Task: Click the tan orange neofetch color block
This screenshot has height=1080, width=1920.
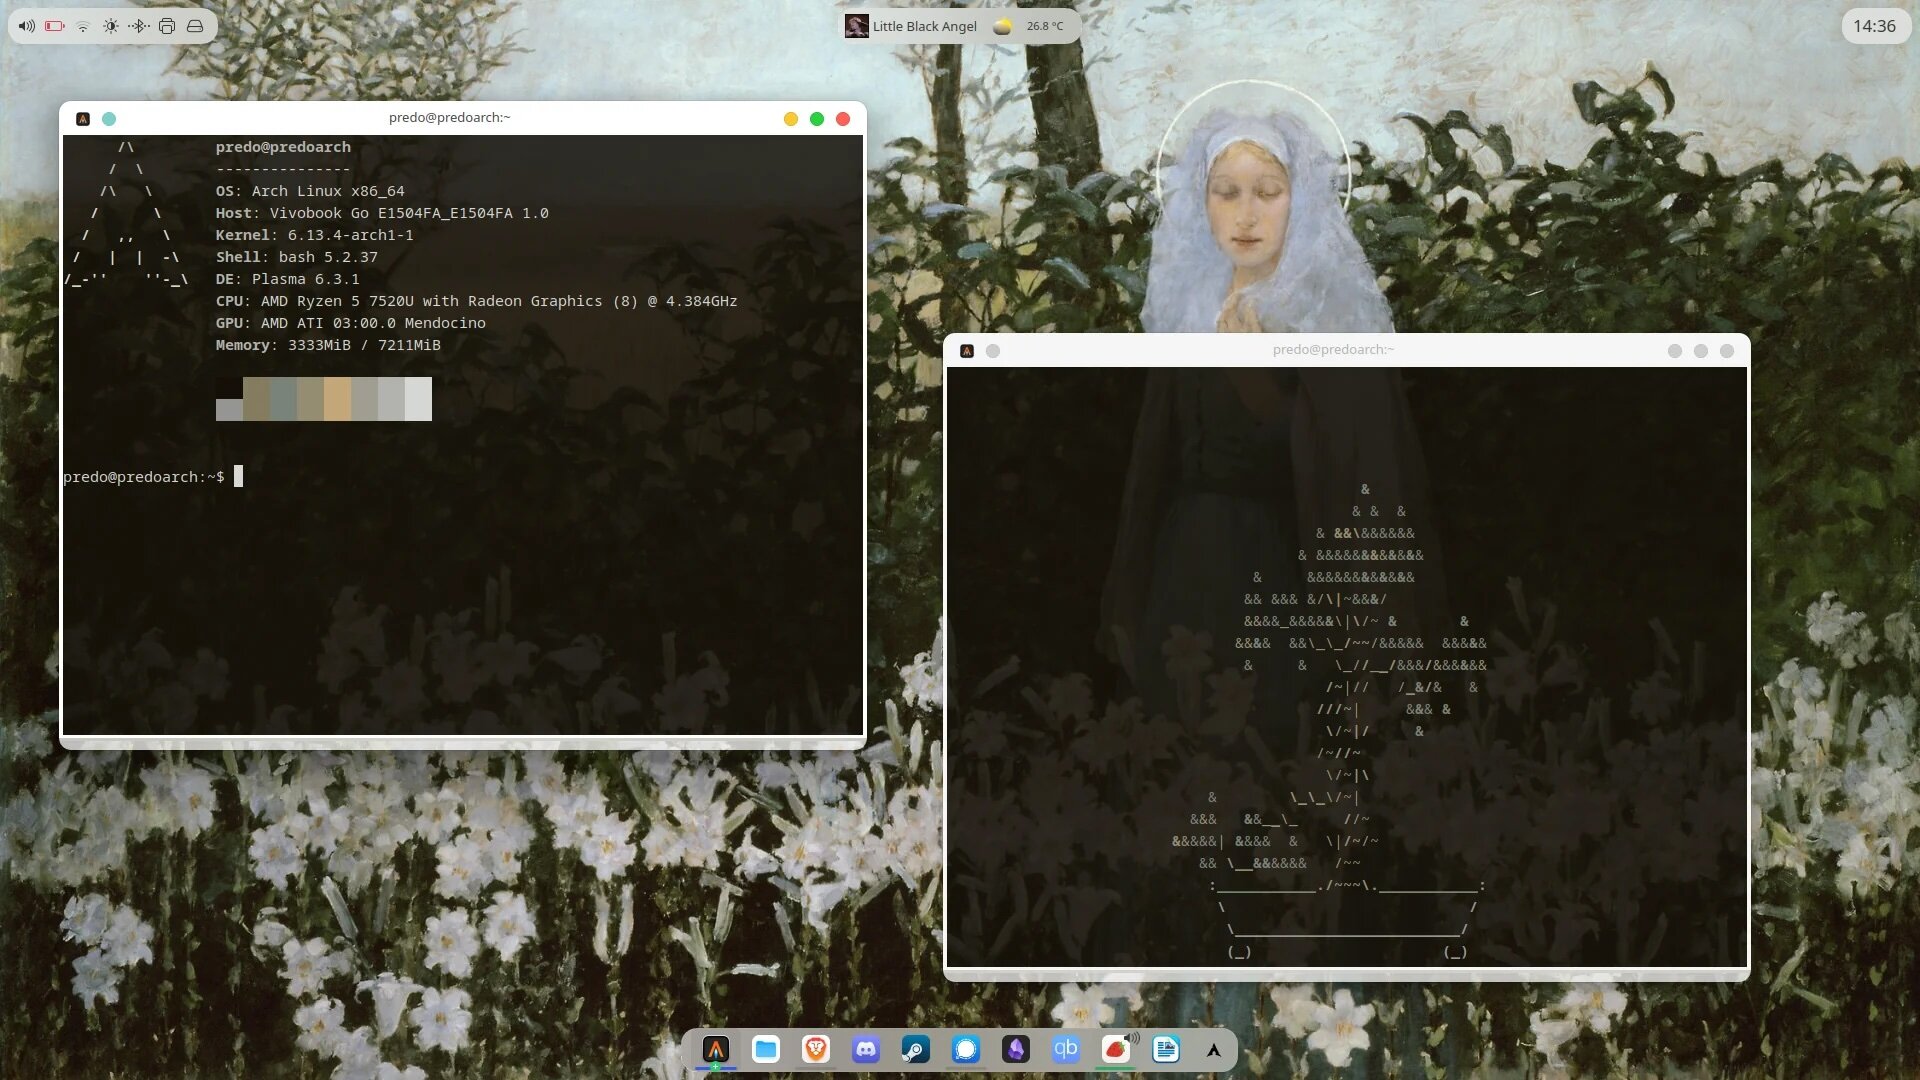Action: [337, 399]
